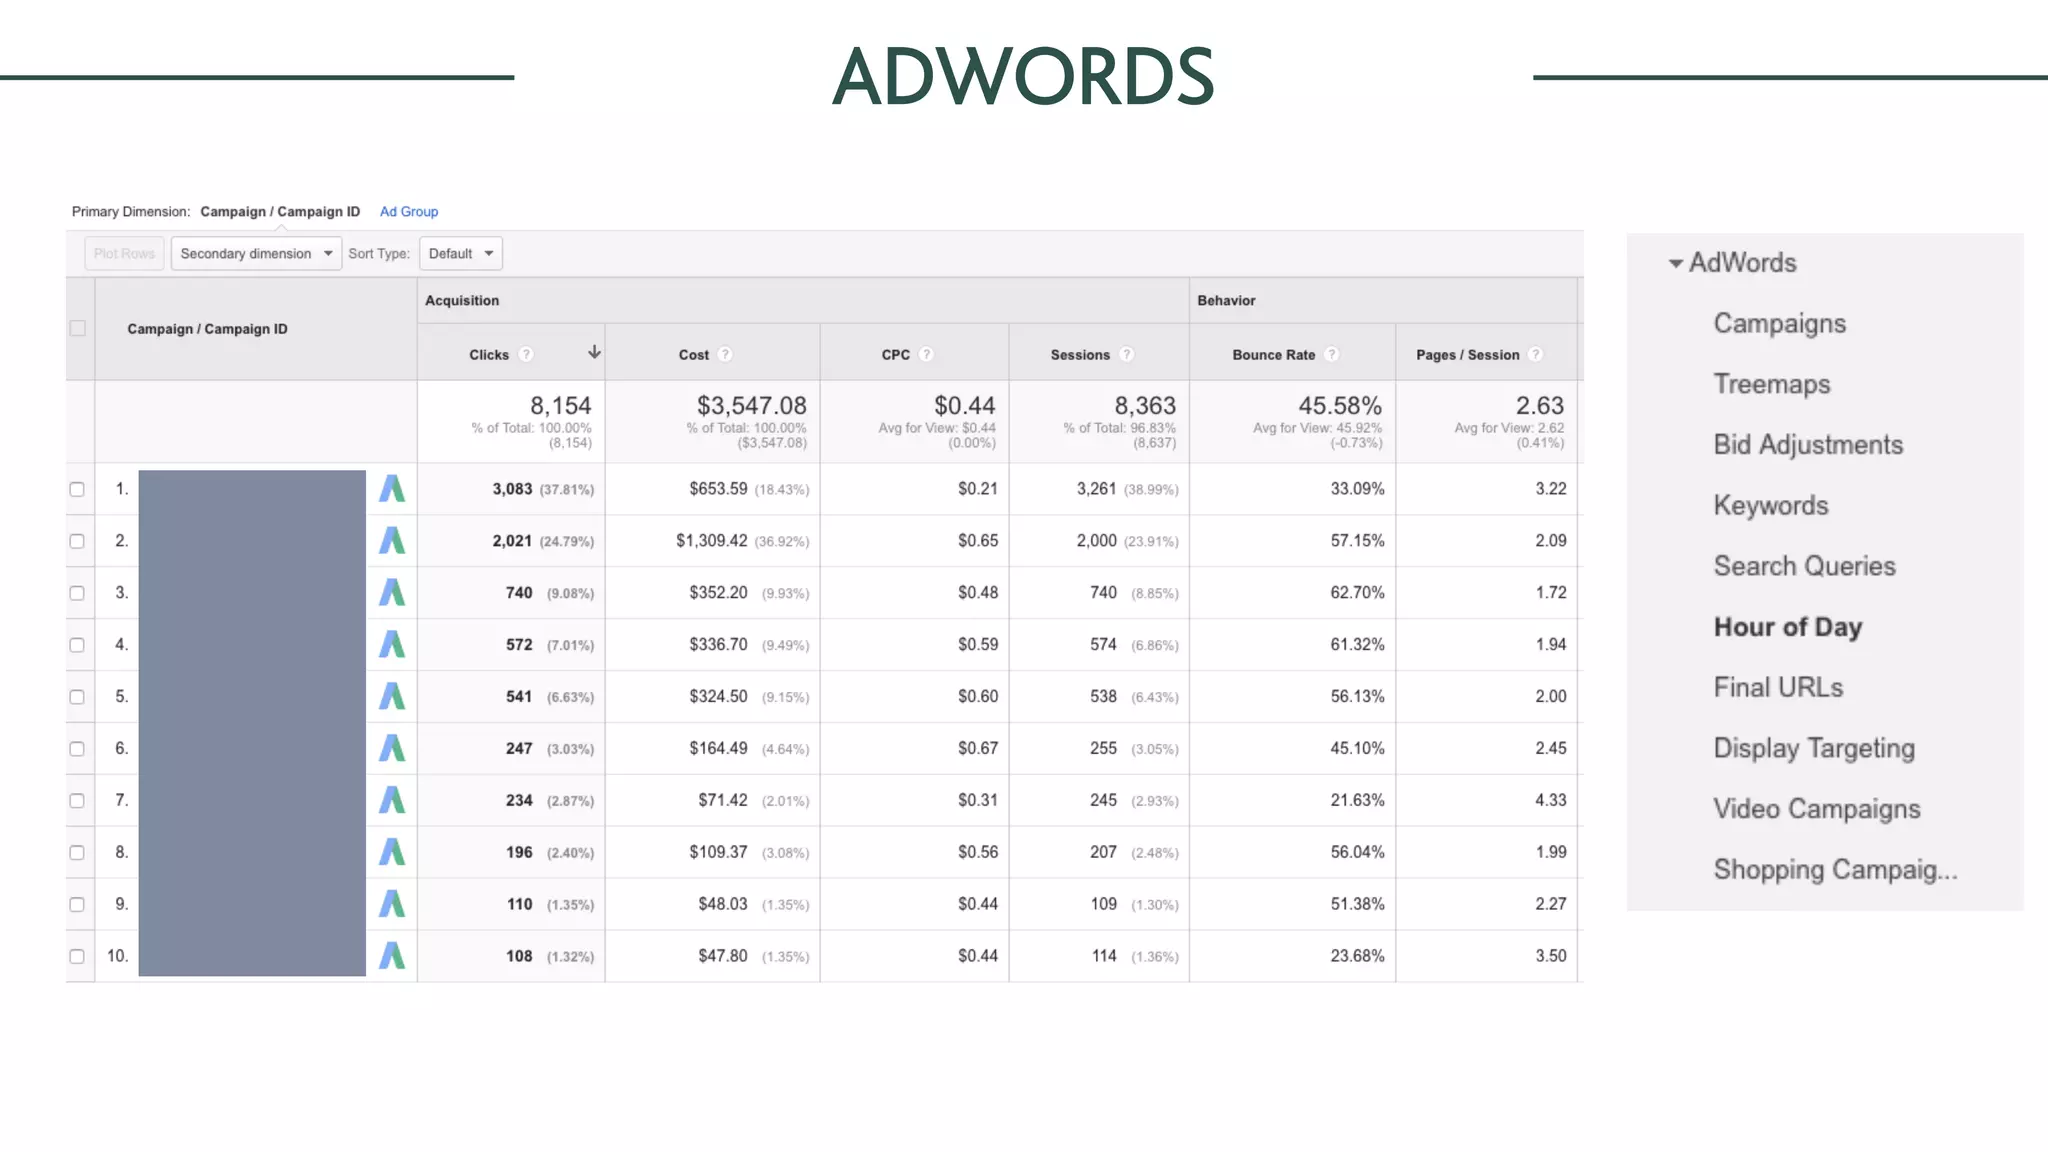Open the Pages / Session help icon
2048x1152 pixels.
tap(1535, 354)
